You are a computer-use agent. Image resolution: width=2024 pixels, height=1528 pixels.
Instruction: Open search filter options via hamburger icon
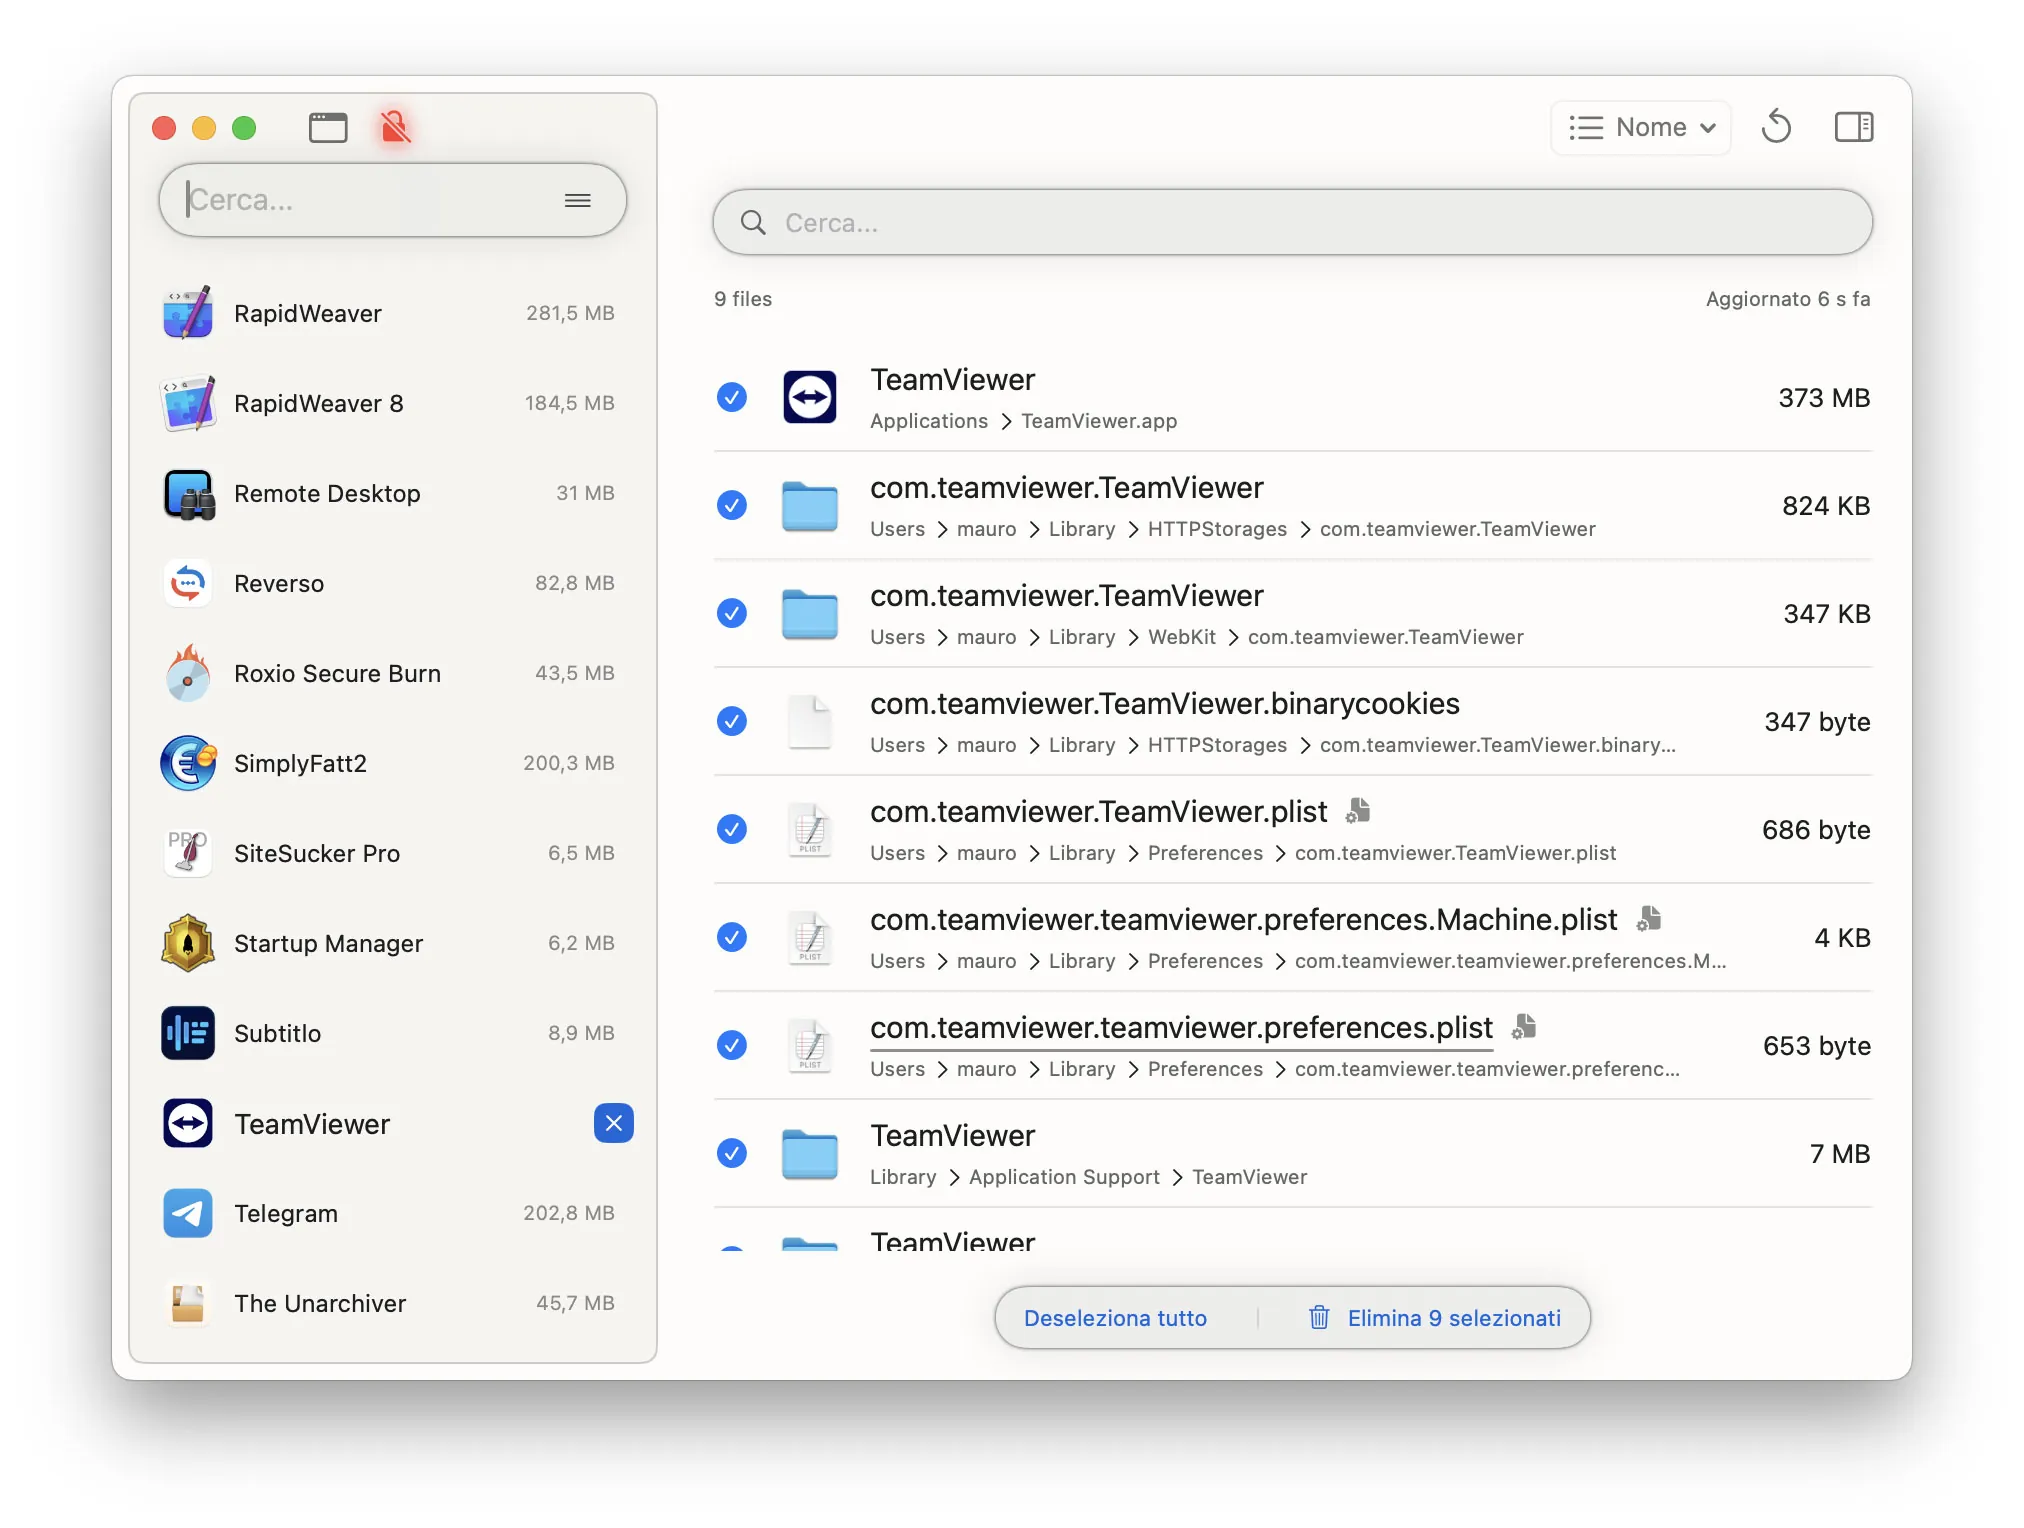point(577,200)
